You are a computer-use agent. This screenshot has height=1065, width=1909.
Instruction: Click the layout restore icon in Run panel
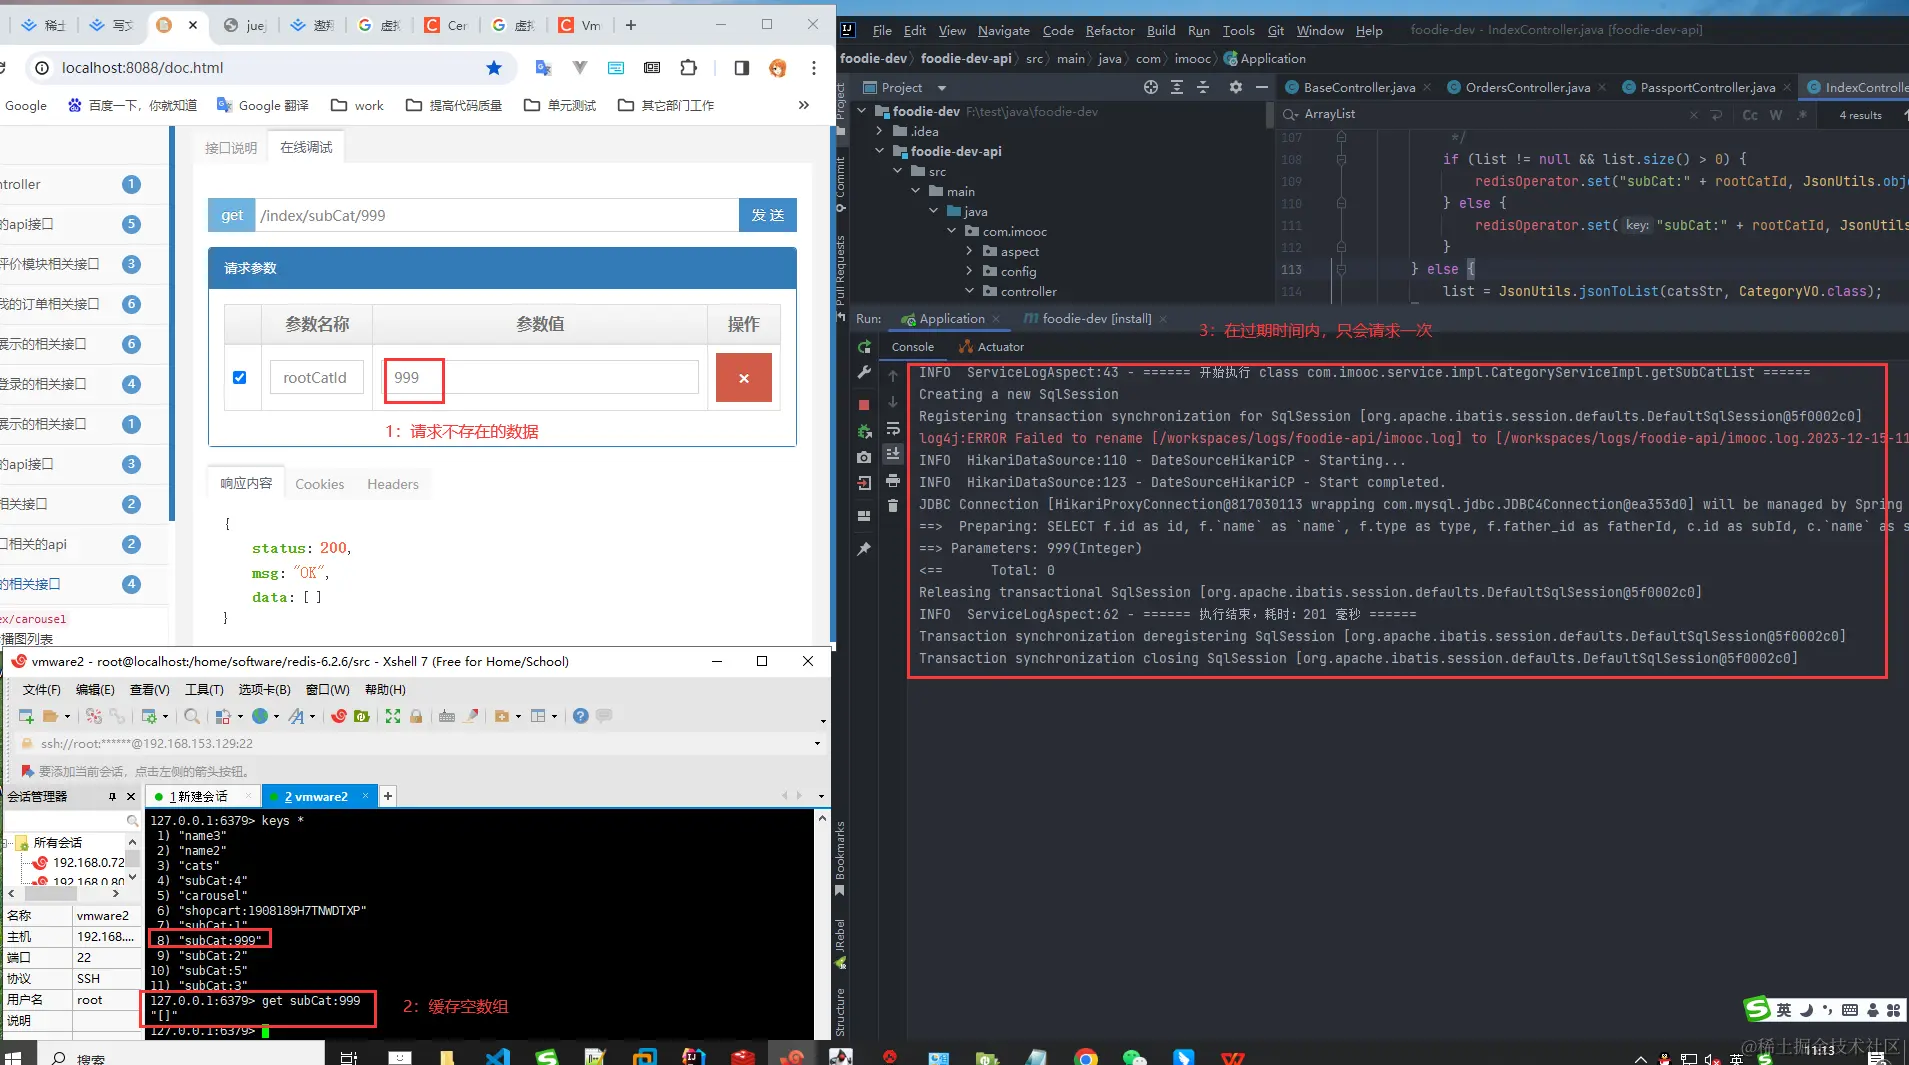pyautogui.click(x=864, y=516)
